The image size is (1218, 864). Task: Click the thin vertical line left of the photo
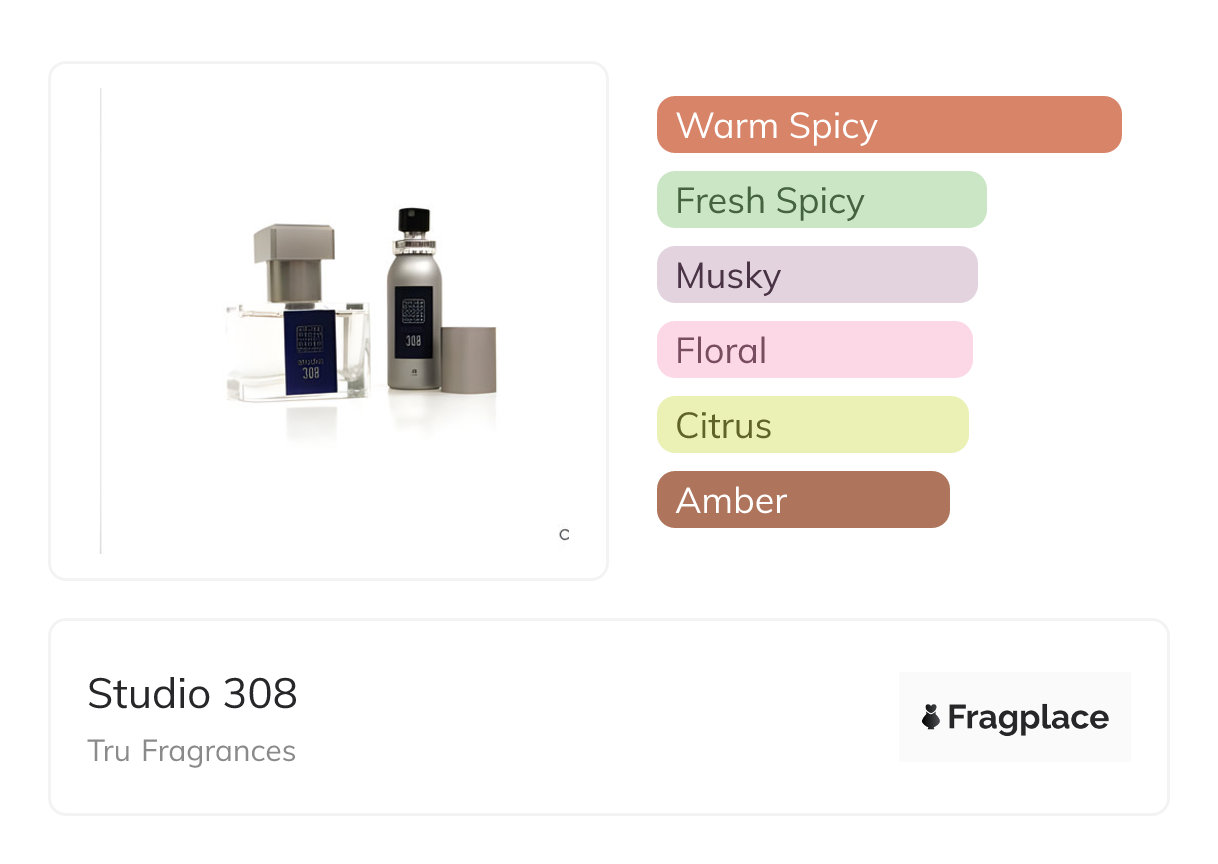(101, 320)
